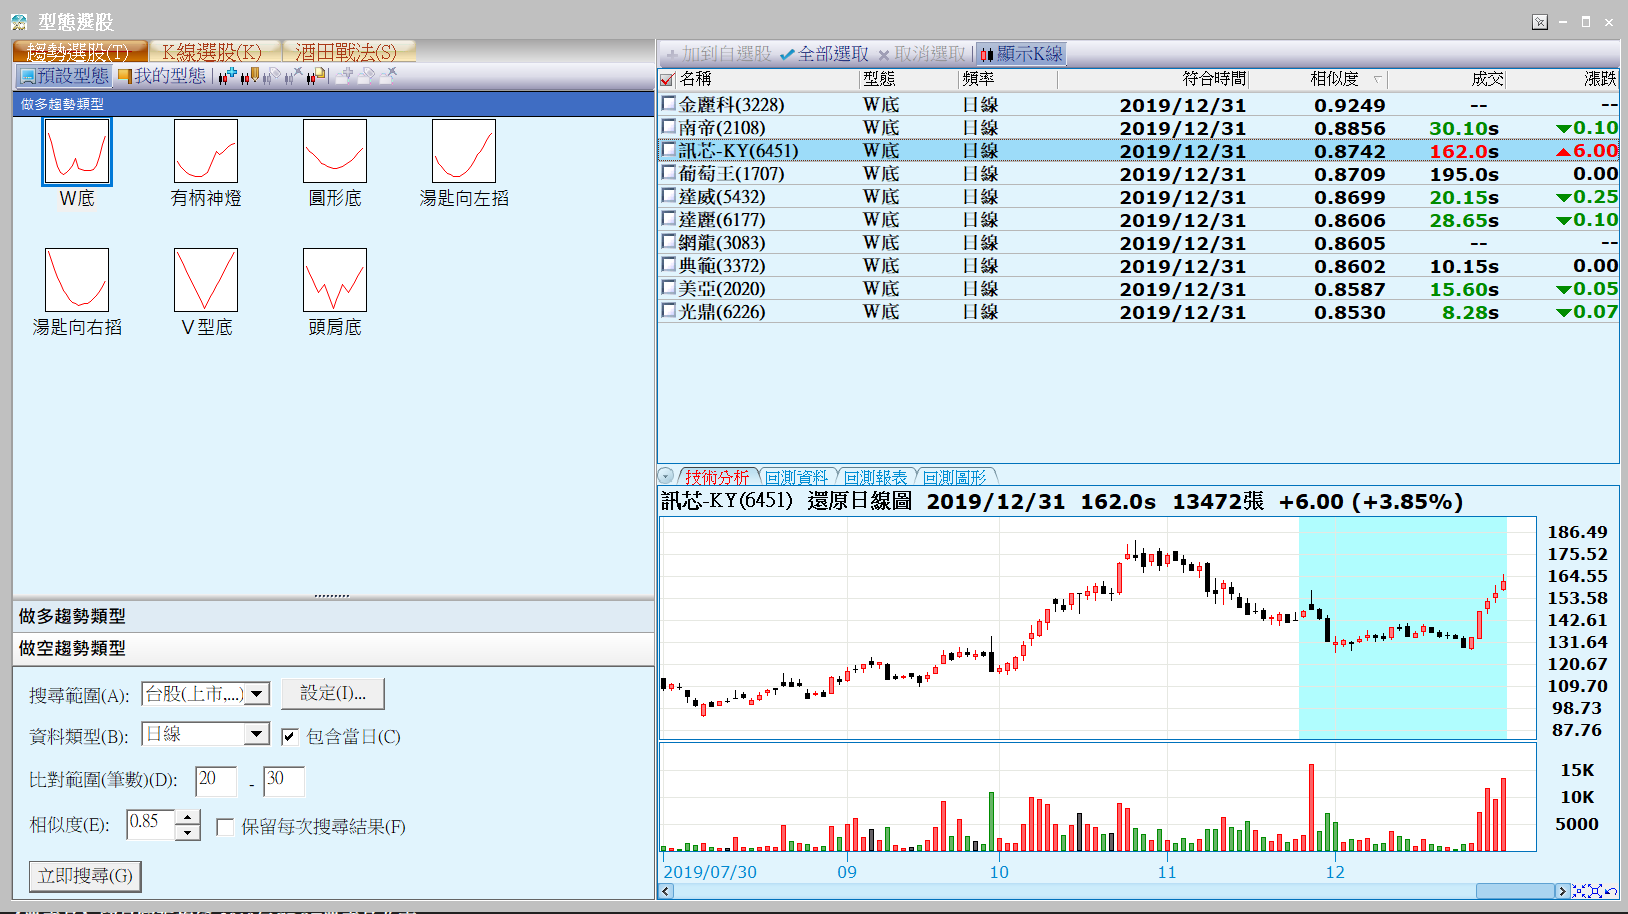The height and width of the screenshot is (914, 1628).
Task: Click the 設定 button
Action: click(333, 693)
